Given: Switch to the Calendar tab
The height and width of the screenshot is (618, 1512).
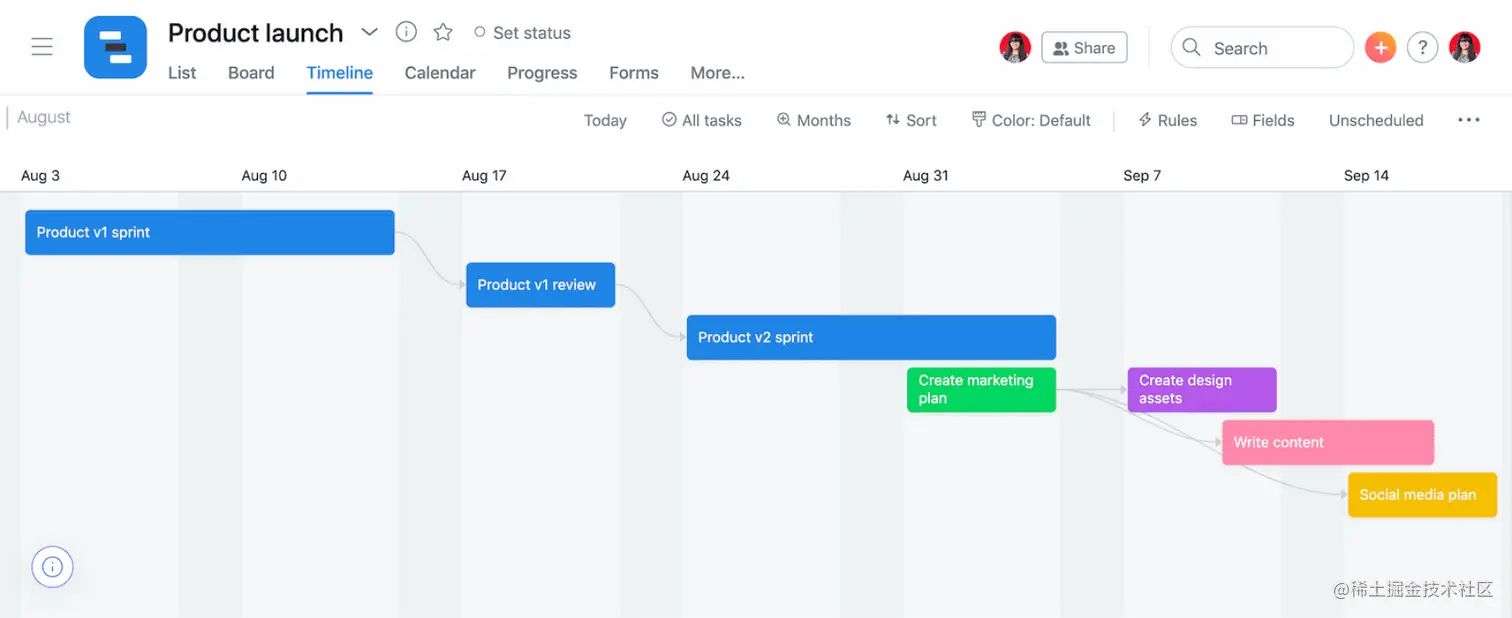Looking at the screenshot, I should (x=439, y=72).
